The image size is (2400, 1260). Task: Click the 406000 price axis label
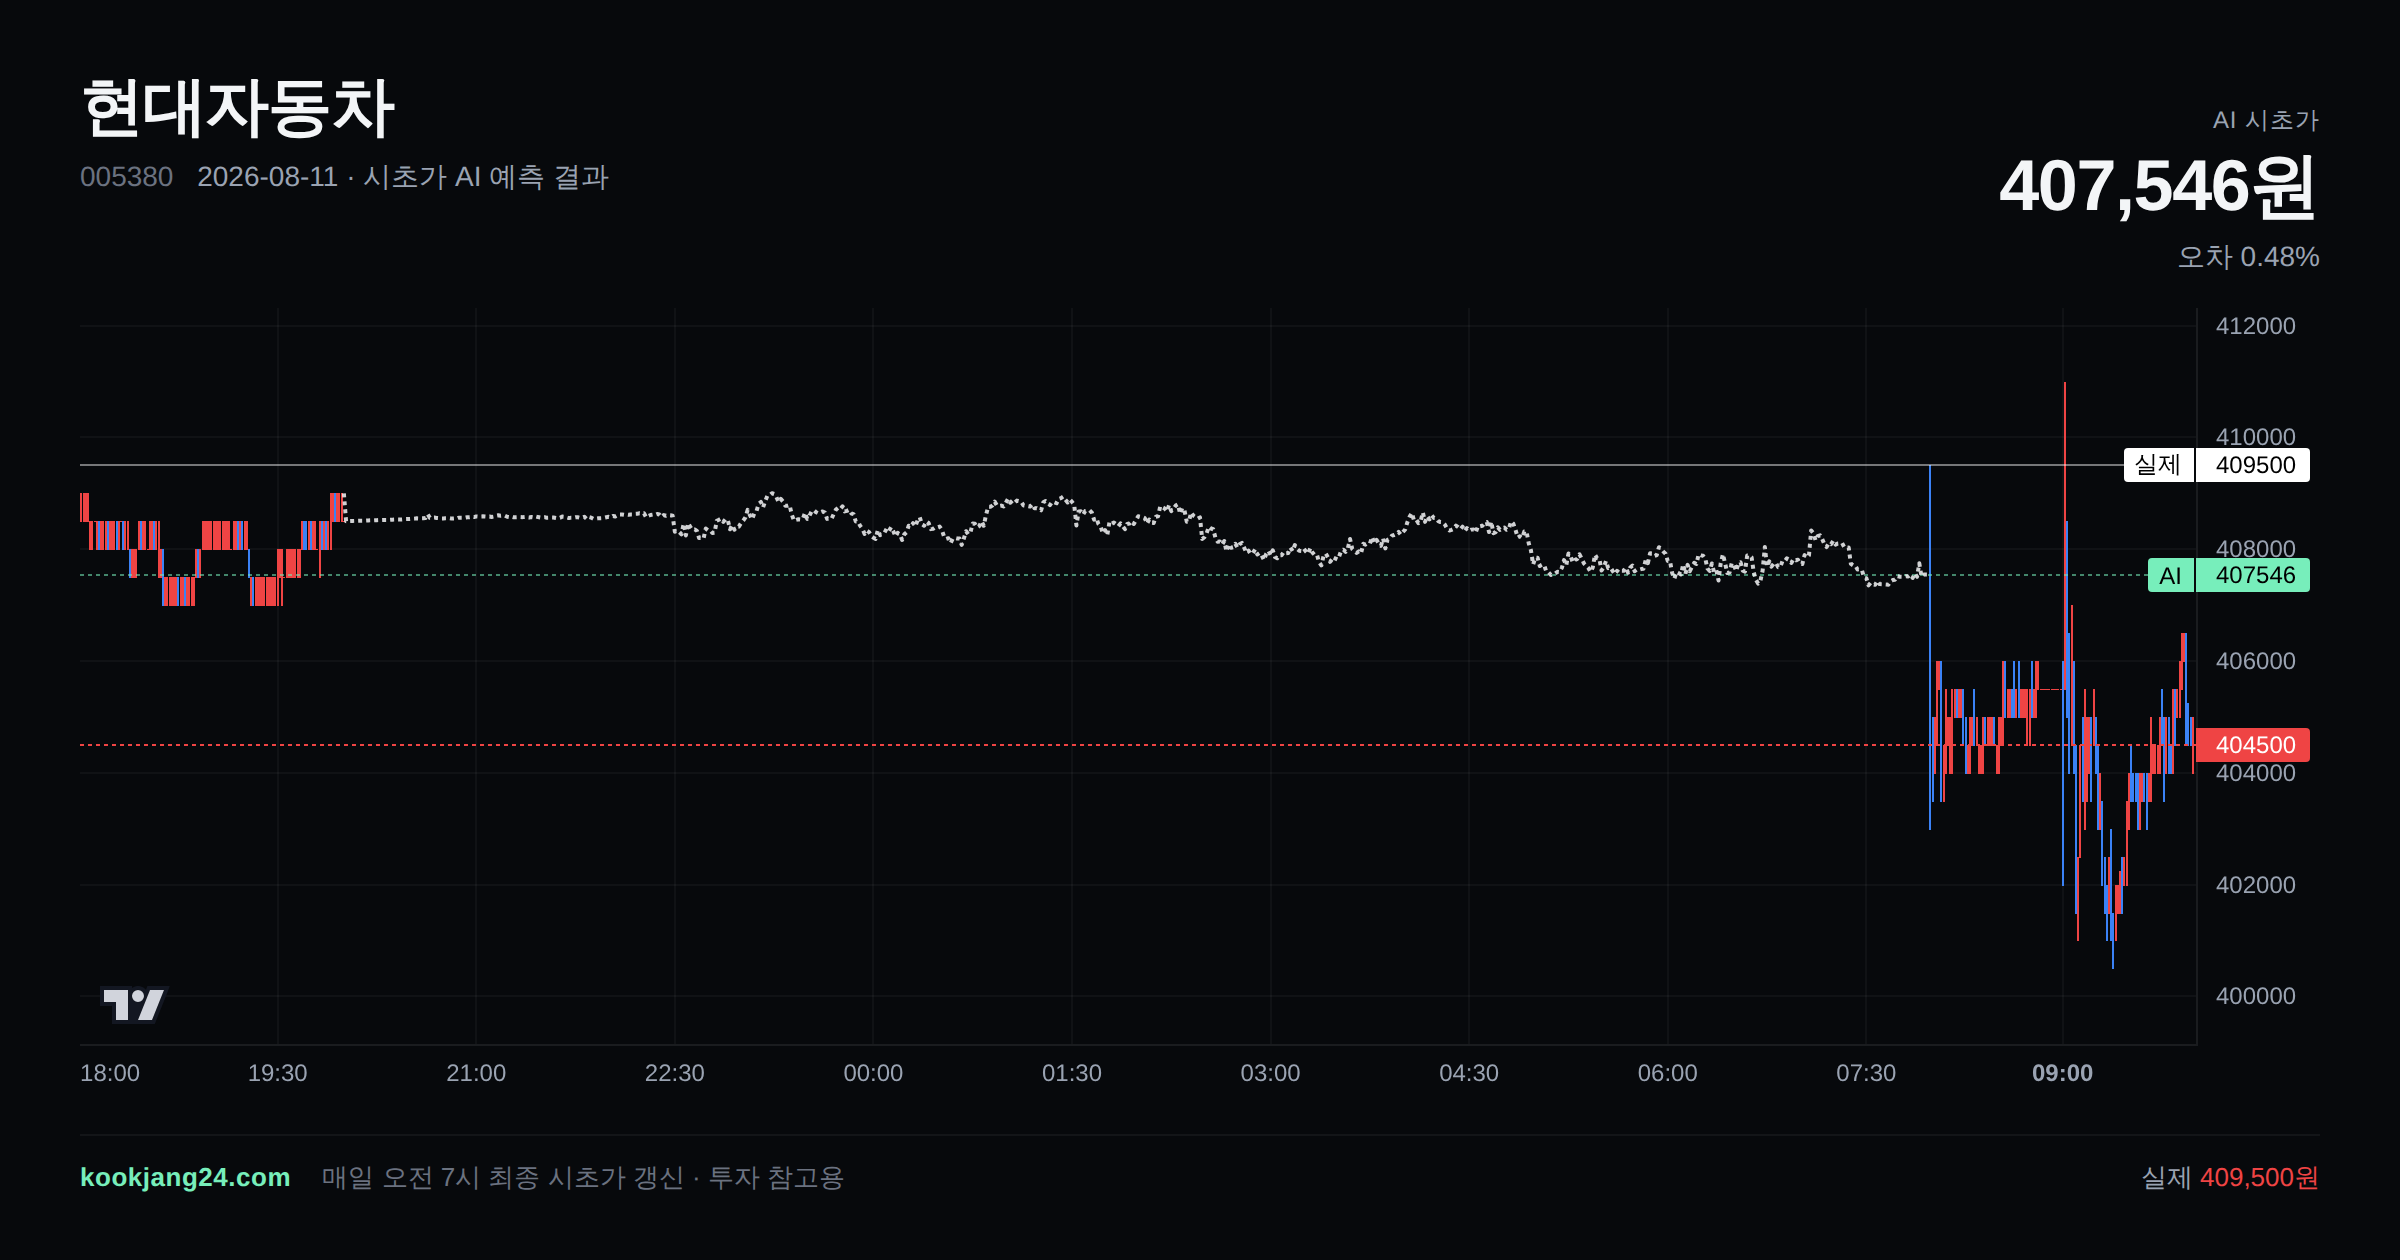(2255, 661)
